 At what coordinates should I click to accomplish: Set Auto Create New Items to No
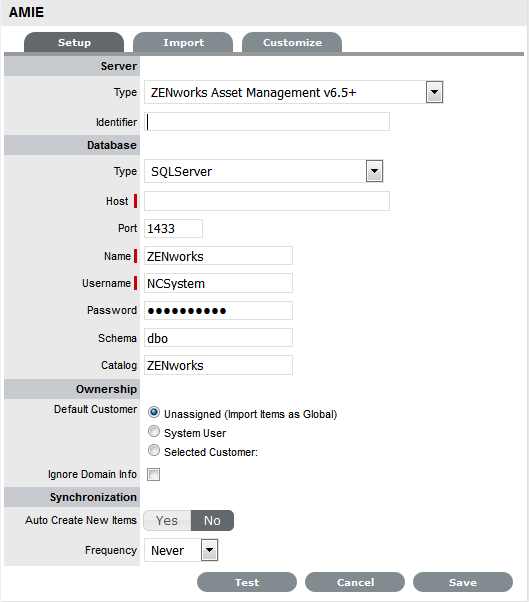212,521
